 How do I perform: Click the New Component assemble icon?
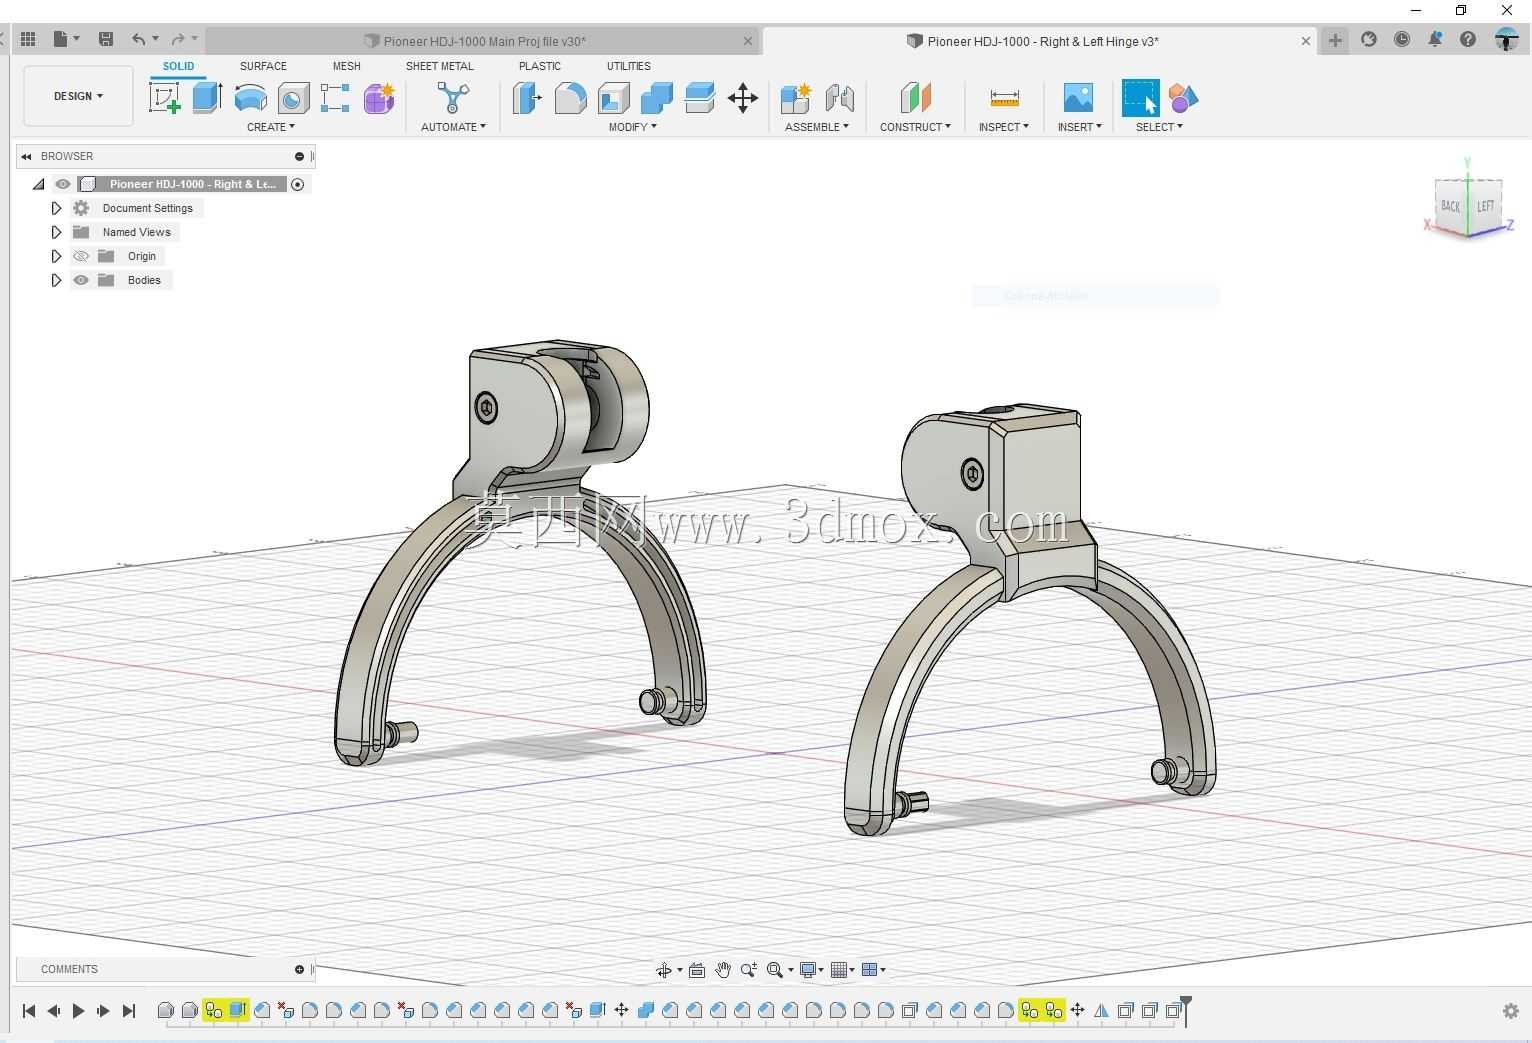(796, 98)
